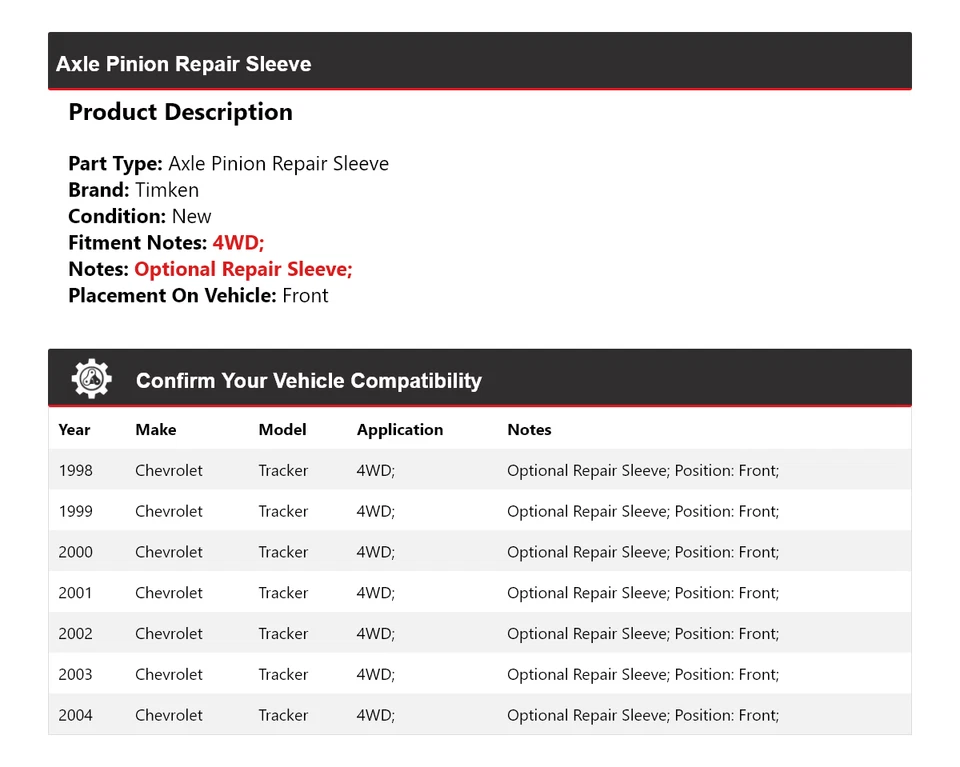The width and height of the screenshot is (960, 767).
Task: Select the Notes column header in table
Action: pos(529,430)
